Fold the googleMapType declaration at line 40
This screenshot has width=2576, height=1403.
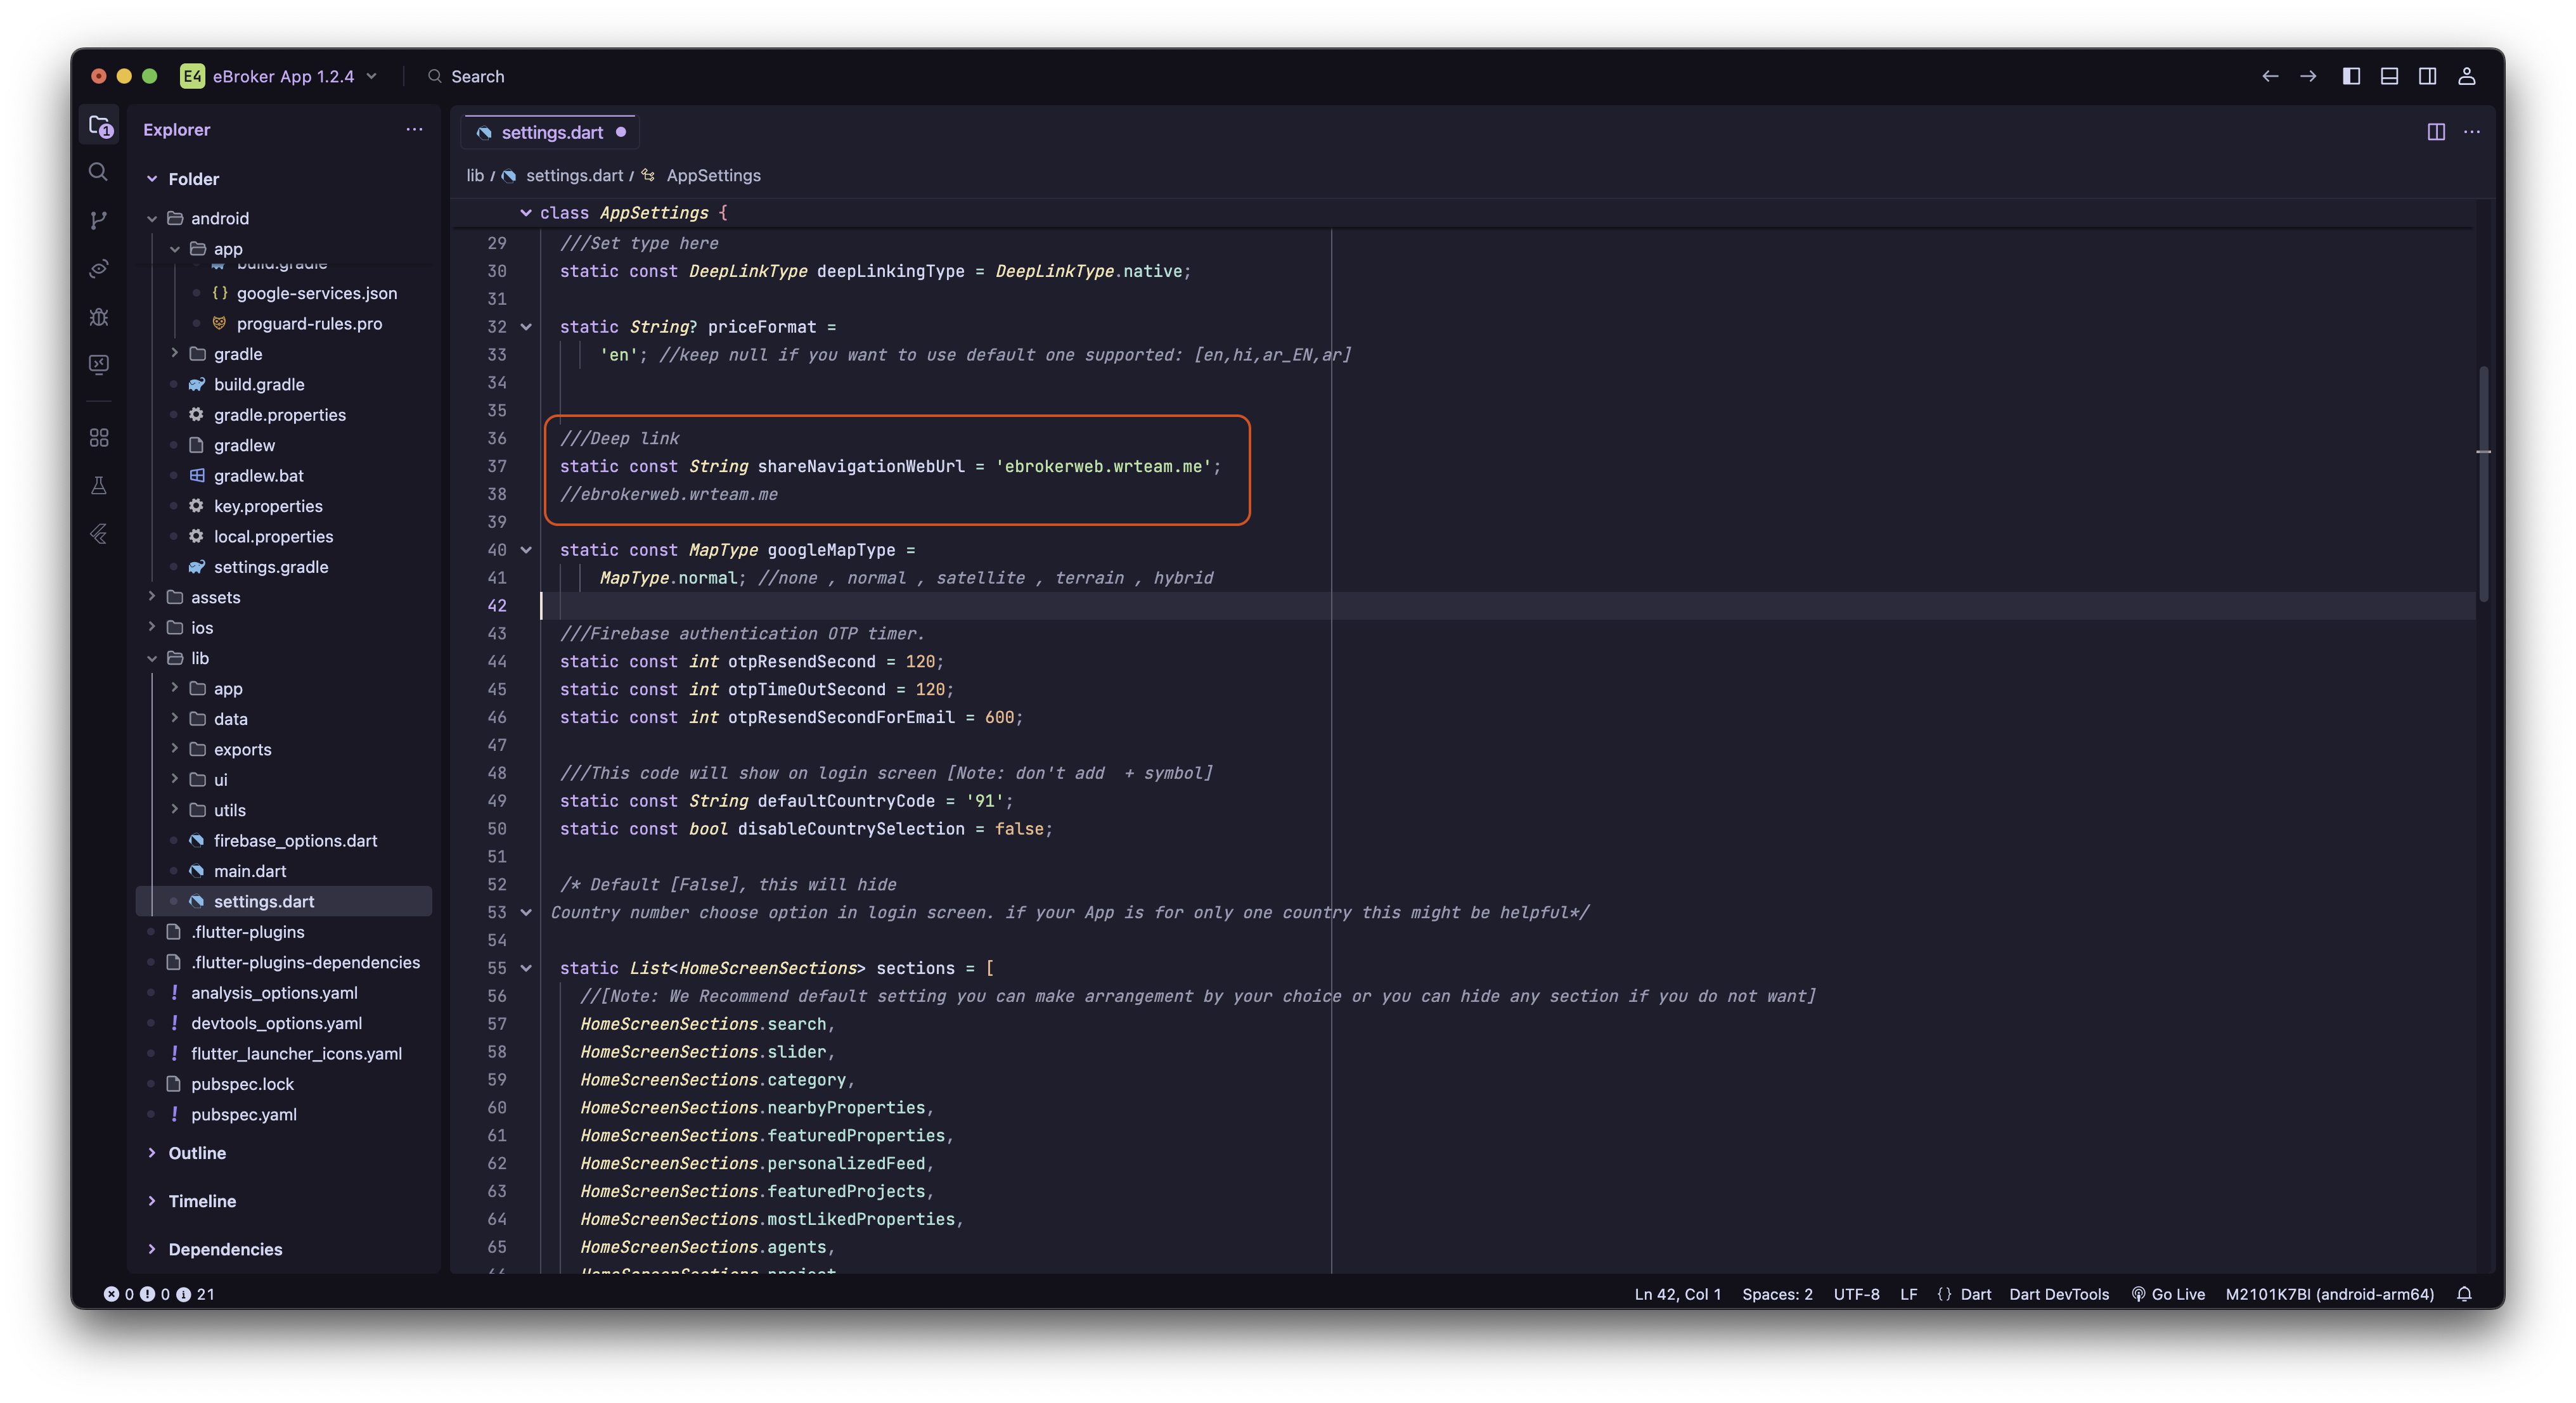[x=526, y=550]
